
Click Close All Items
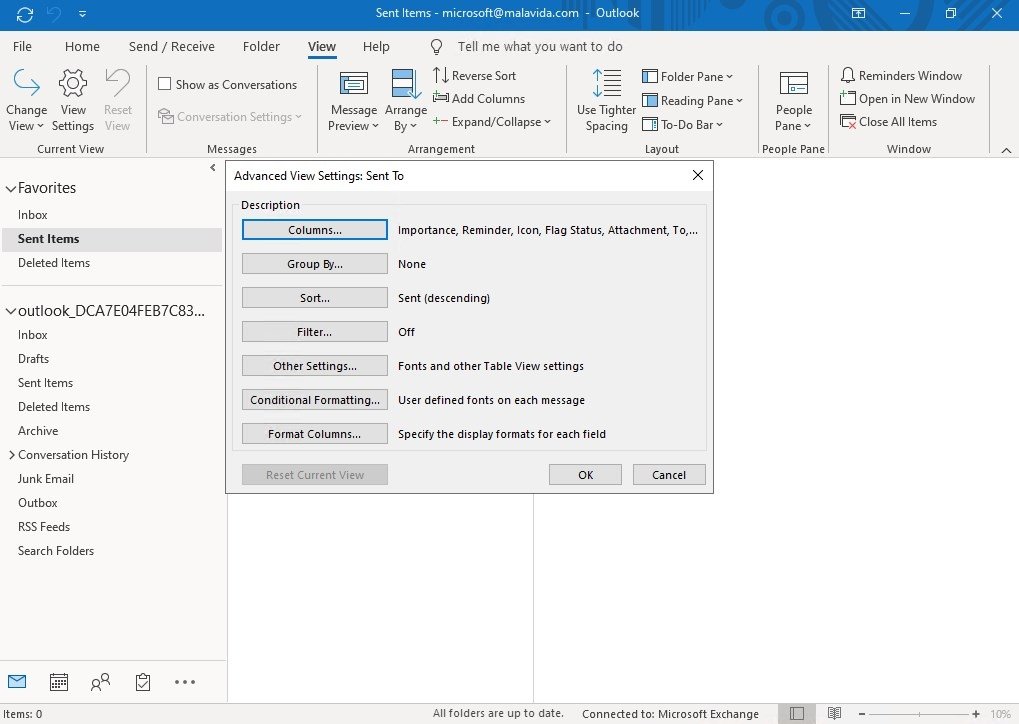tap(888, 122)
